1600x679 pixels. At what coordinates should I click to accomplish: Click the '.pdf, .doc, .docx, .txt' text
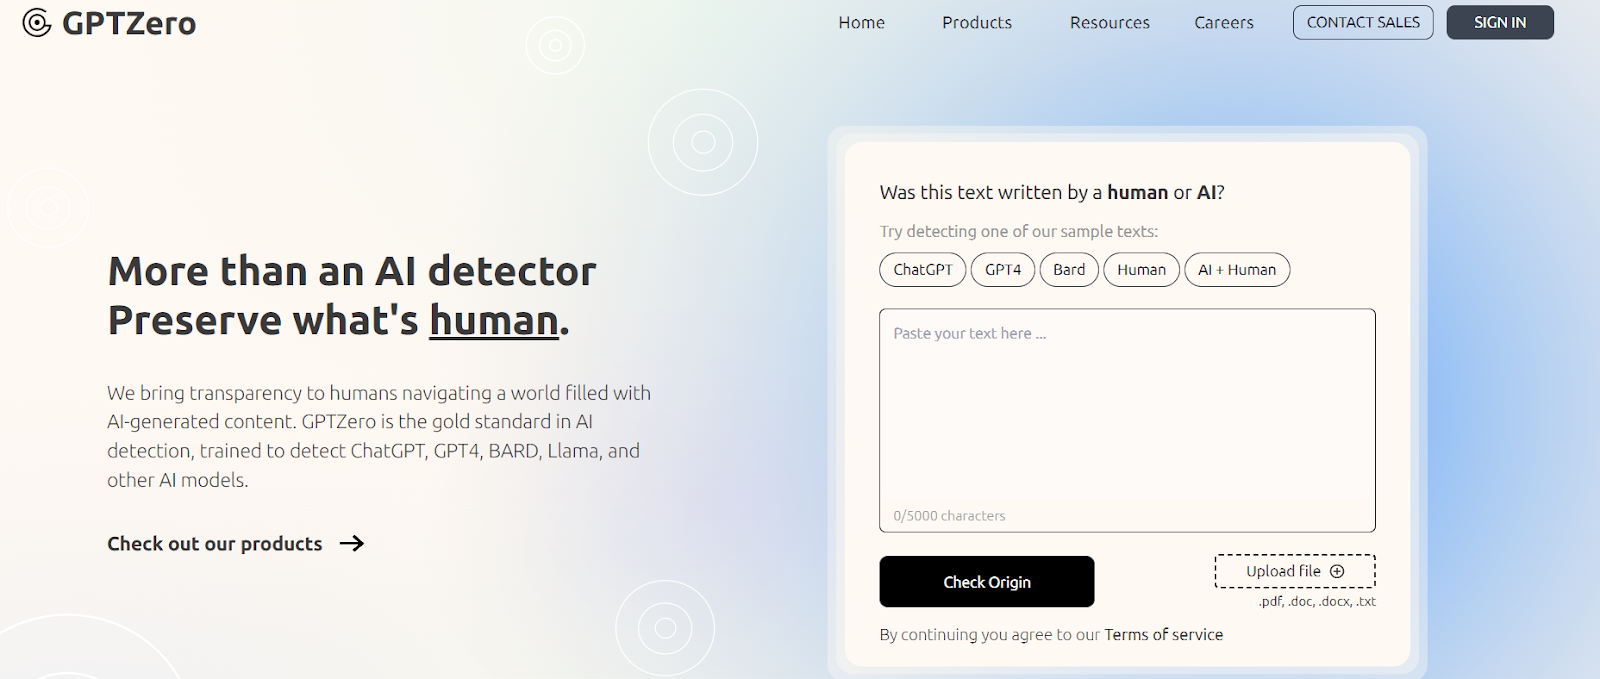coord(1317,602)
